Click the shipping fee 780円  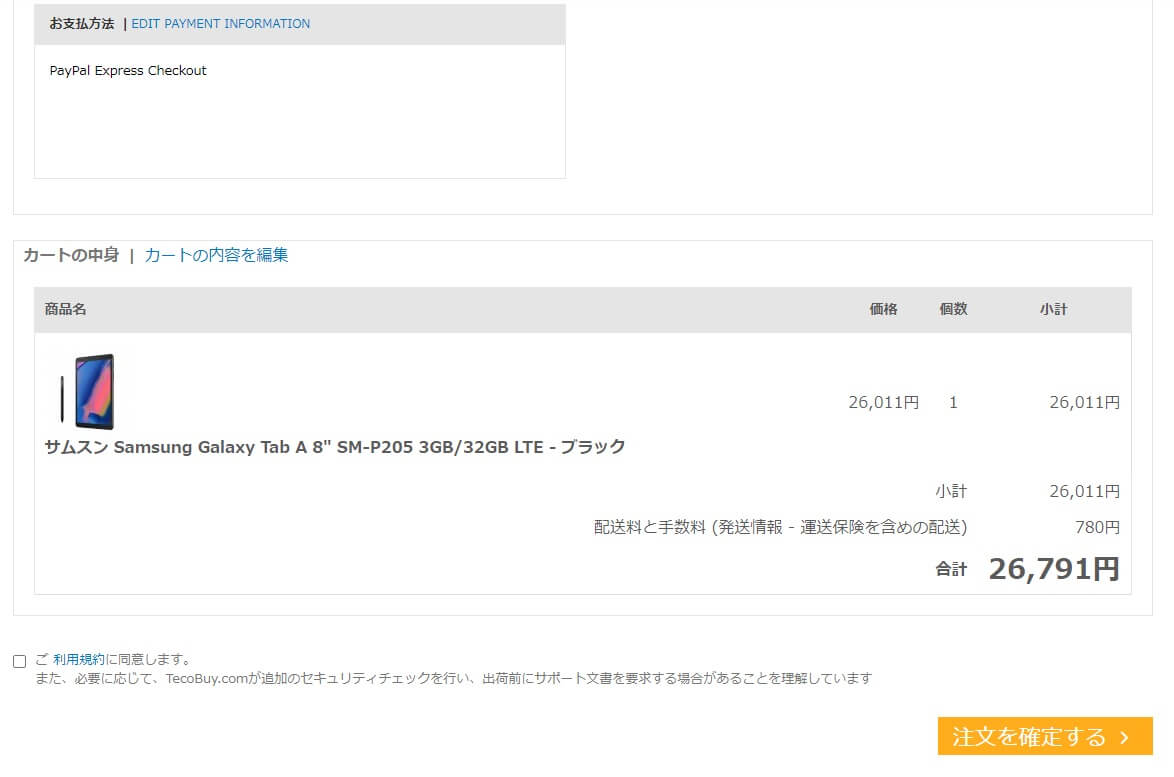click(x=1097, y=527)
